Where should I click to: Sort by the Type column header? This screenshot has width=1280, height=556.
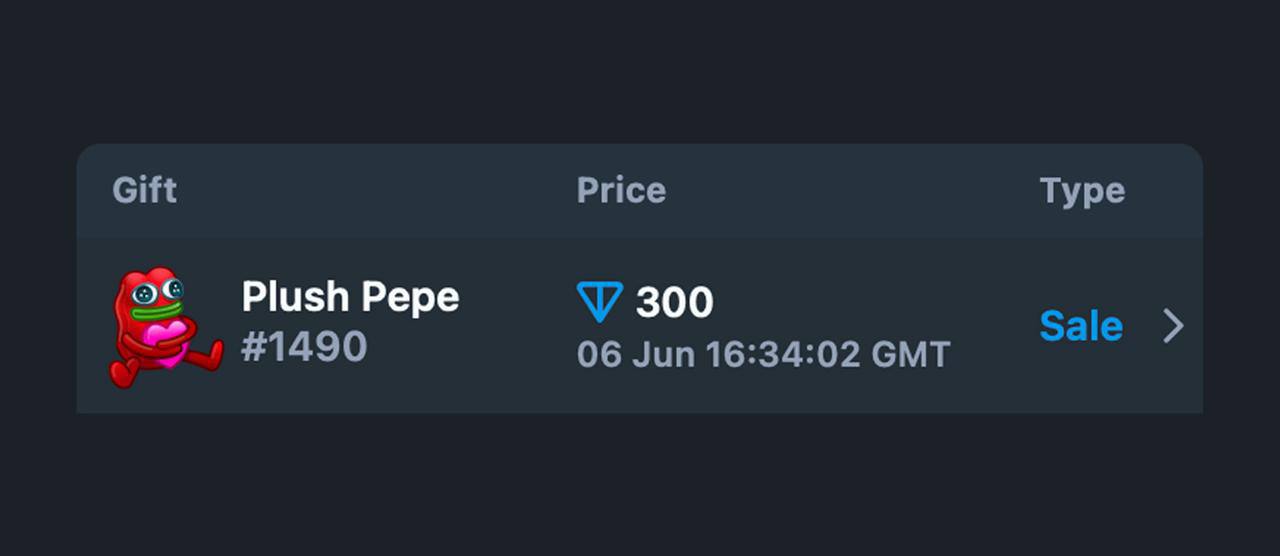[1082, 191]
